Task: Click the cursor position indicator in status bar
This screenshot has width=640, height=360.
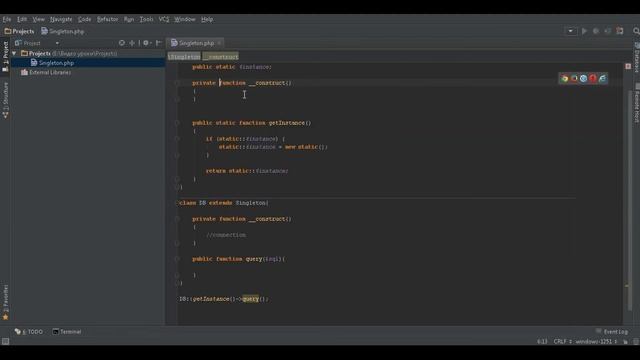Action: 542,342
